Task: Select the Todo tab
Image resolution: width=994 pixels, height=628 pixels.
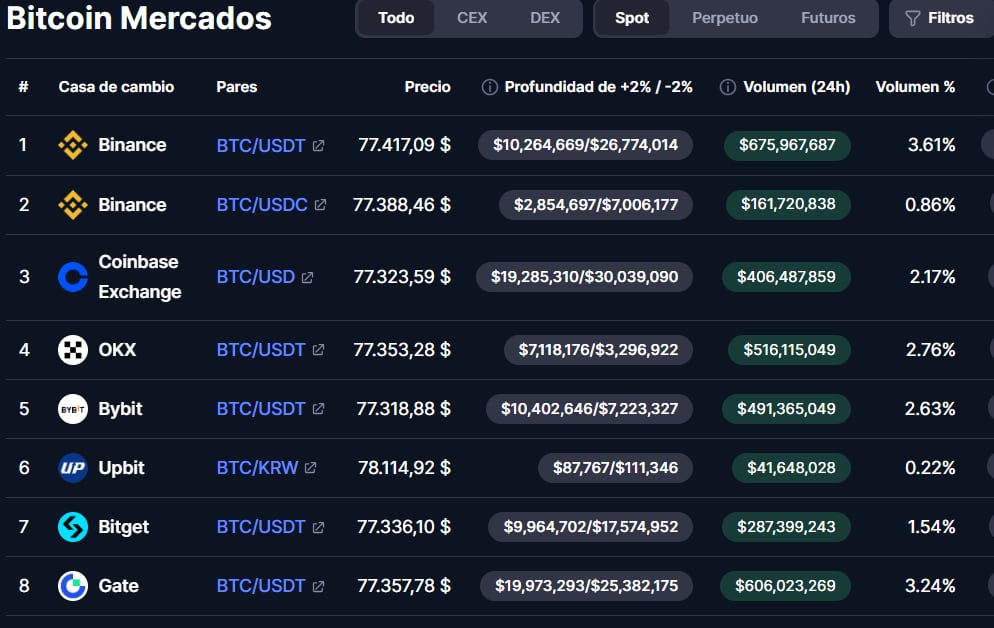Action: 396,18
